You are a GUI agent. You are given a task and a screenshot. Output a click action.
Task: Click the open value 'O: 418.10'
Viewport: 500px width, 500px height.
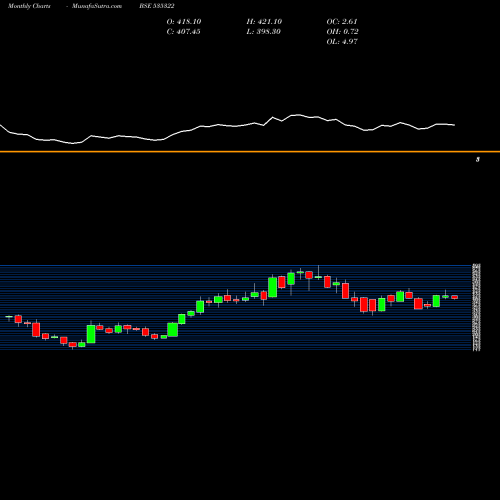pos(184,22)
